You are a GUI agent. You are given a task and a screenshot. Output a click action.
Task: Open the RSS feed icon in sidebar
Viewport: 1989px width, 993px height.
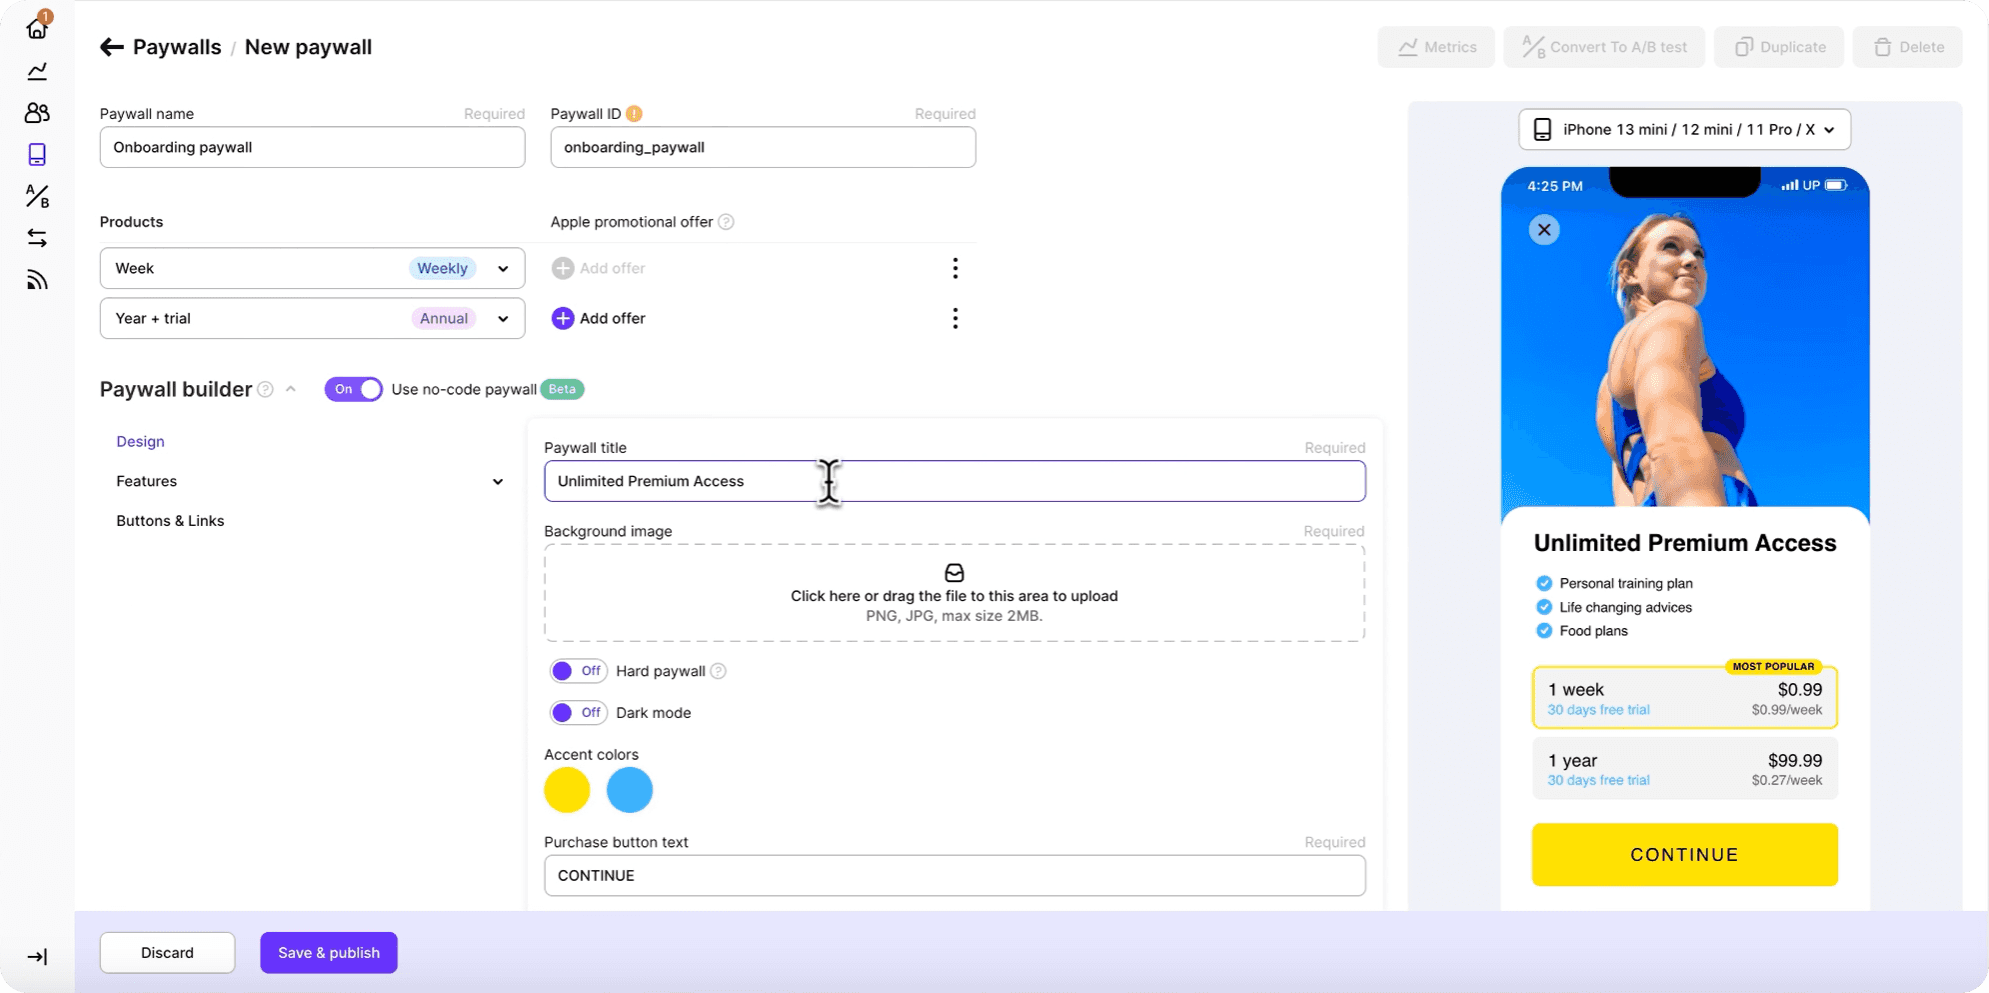point(37,280)
